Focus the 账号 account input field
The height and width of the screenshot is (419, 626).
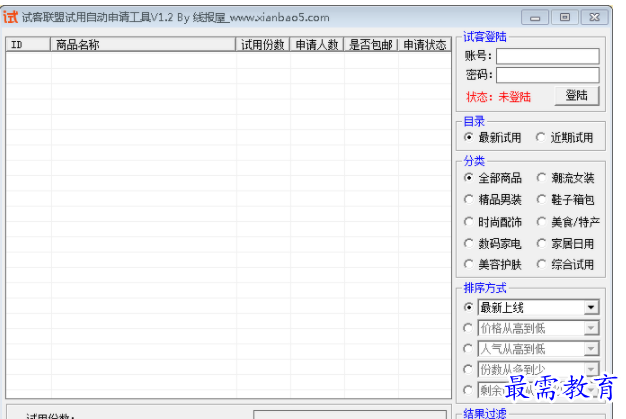click(547, 56)
